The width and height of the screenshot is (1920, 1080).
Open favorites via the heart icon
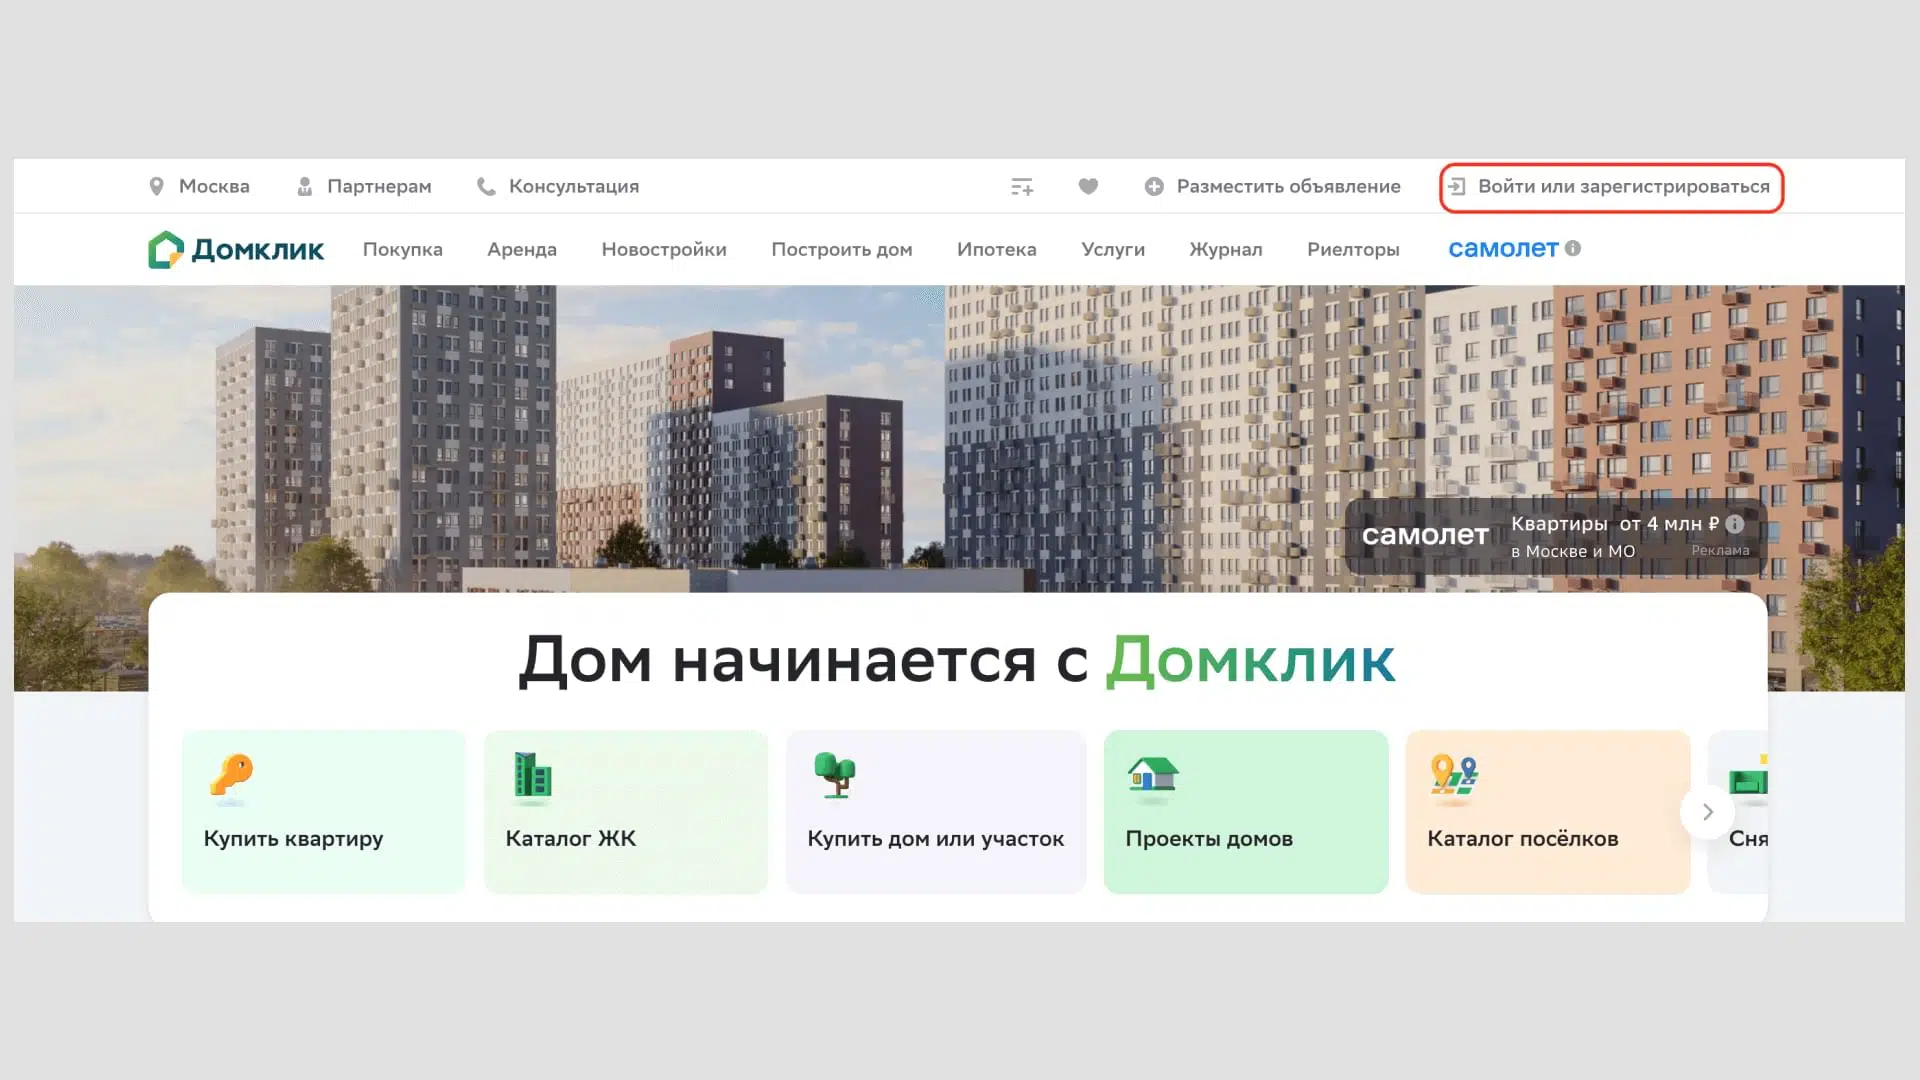[x=1088, y=186]
